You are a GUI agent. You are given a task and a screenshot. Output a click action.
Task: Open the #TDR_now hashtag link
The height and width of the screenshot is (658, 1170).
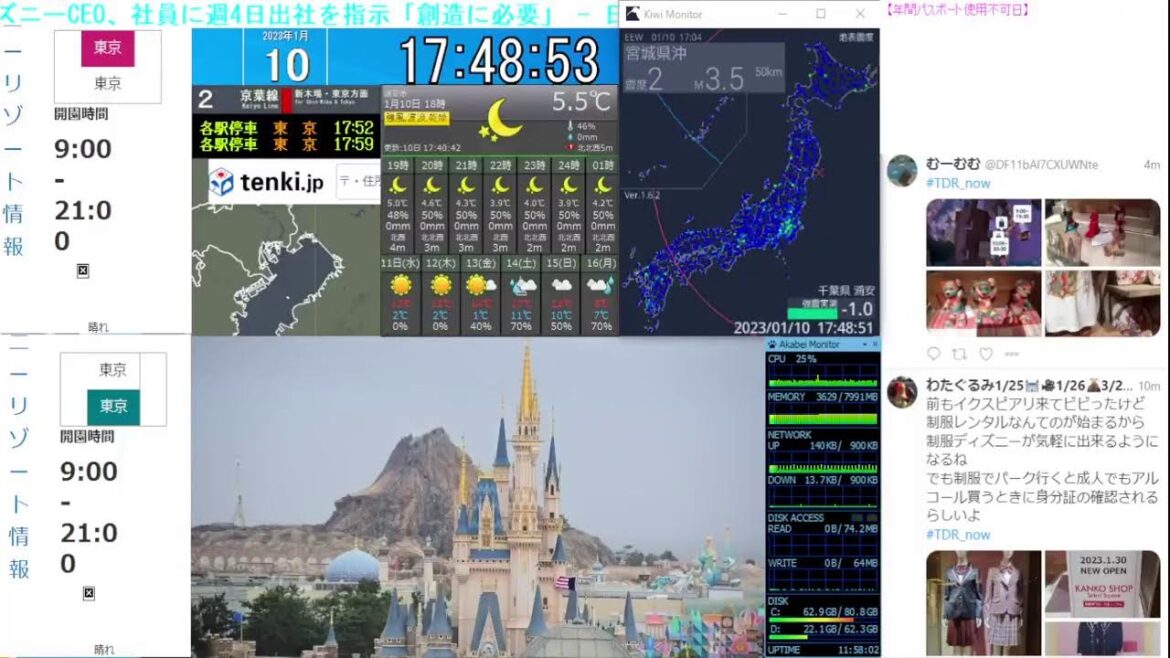959,183
